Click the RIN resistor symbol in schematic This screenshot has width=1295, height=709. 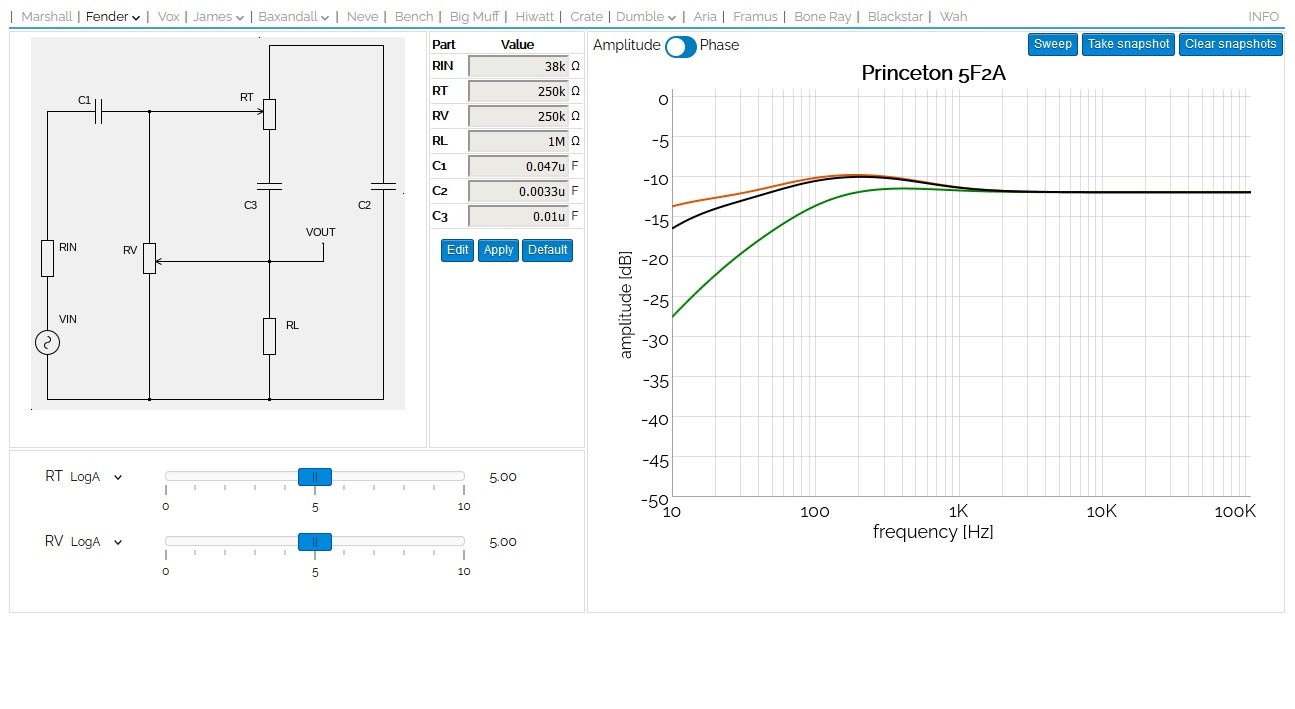coord(47,258)
